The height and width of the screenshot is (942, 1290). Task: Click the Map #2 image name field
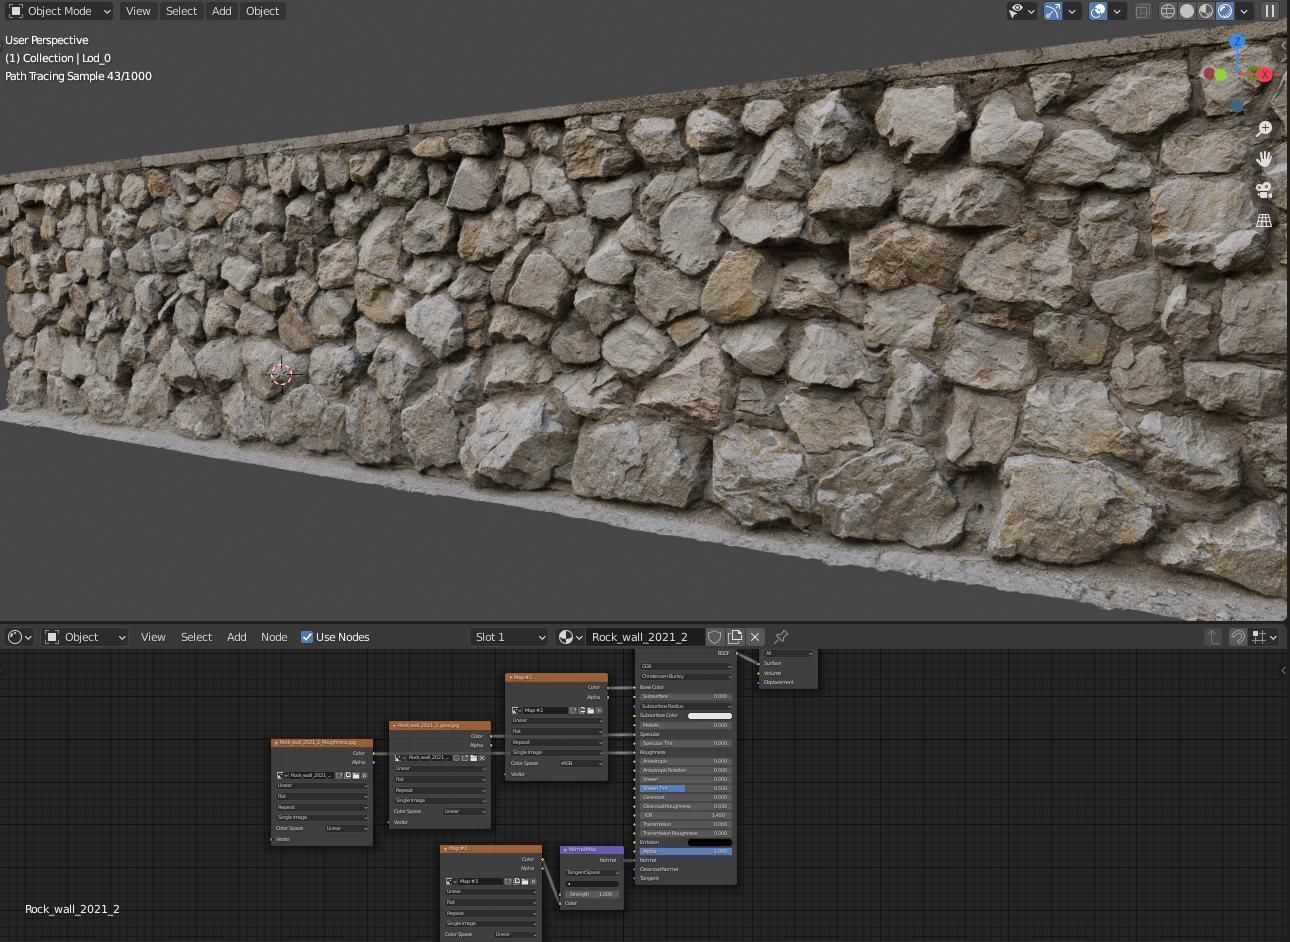tap(546, 710)
